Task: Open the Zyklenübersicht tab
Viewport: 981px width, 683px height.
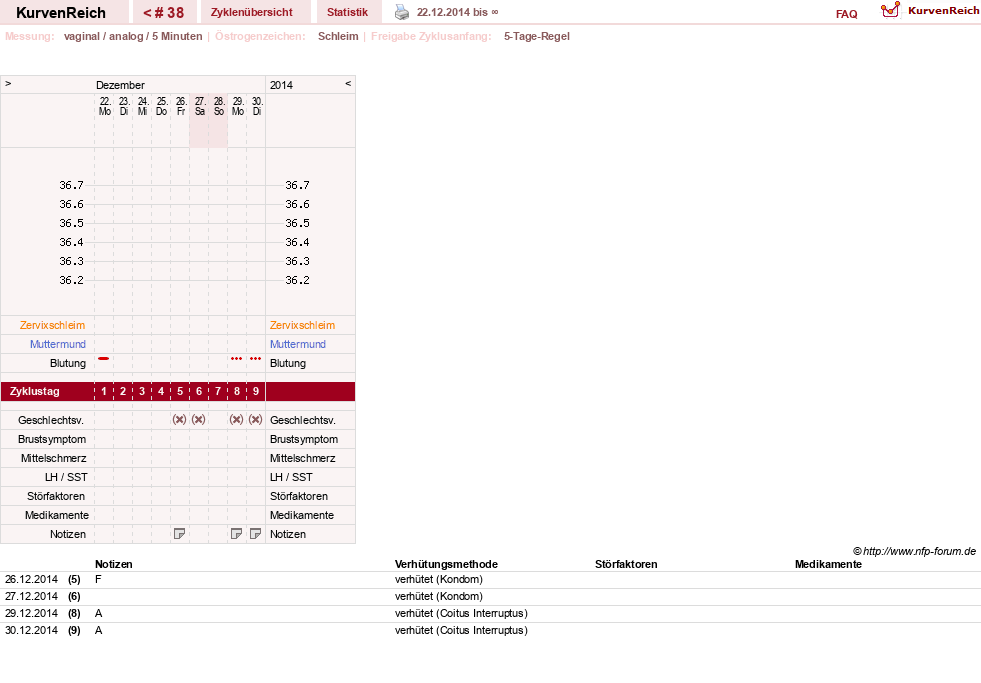Action: click(252, 13)
